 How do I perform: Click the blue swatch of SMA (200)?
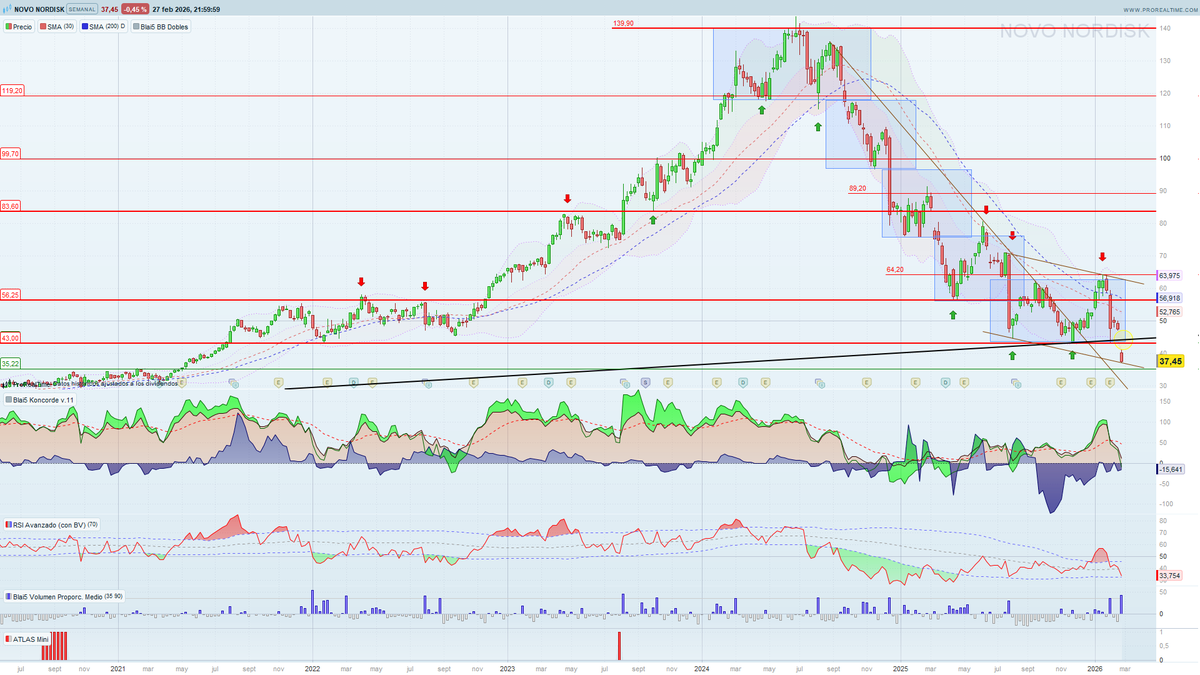pyautogui.click(x=86, y=26)
